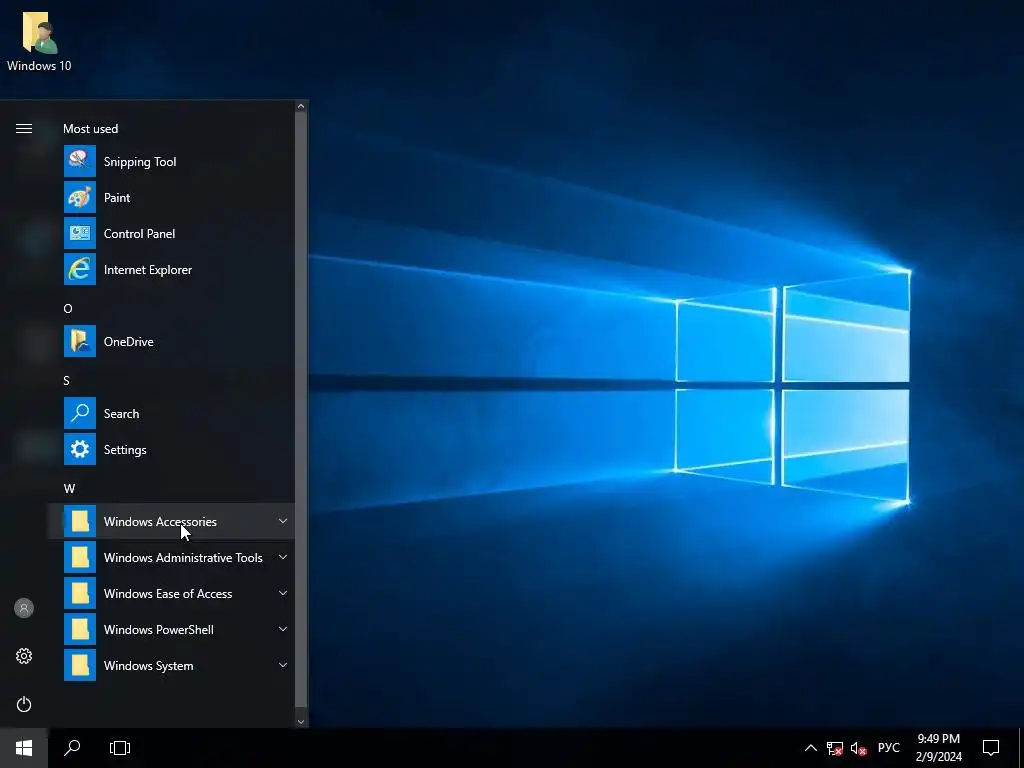
Task: Launch Paint from the Start list
Action: click(x=171, y=197)
